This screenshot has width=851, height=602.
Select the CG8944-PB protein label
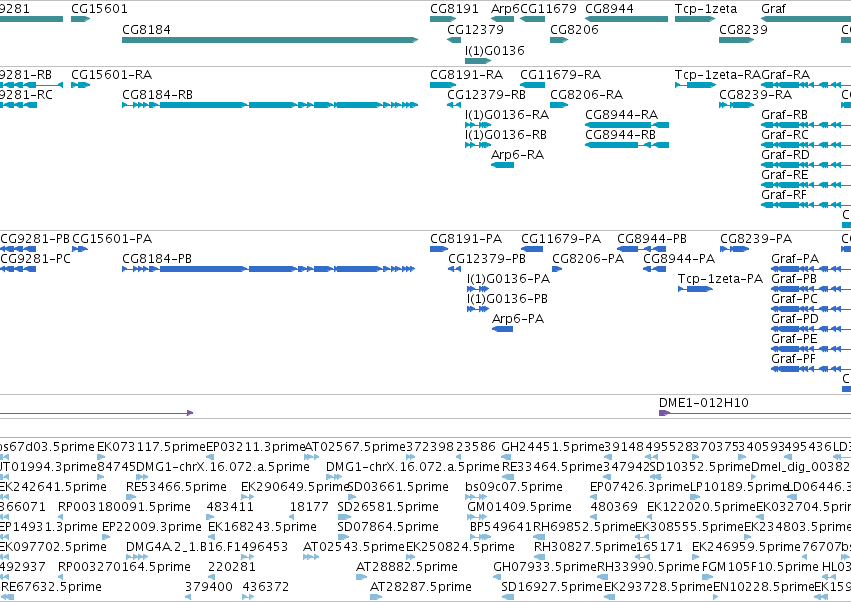[652, 239]
